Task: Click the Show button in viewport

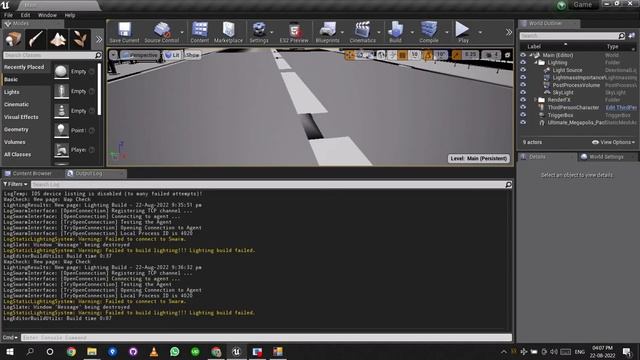Action: pyautogui.click(x=192, y=55)
